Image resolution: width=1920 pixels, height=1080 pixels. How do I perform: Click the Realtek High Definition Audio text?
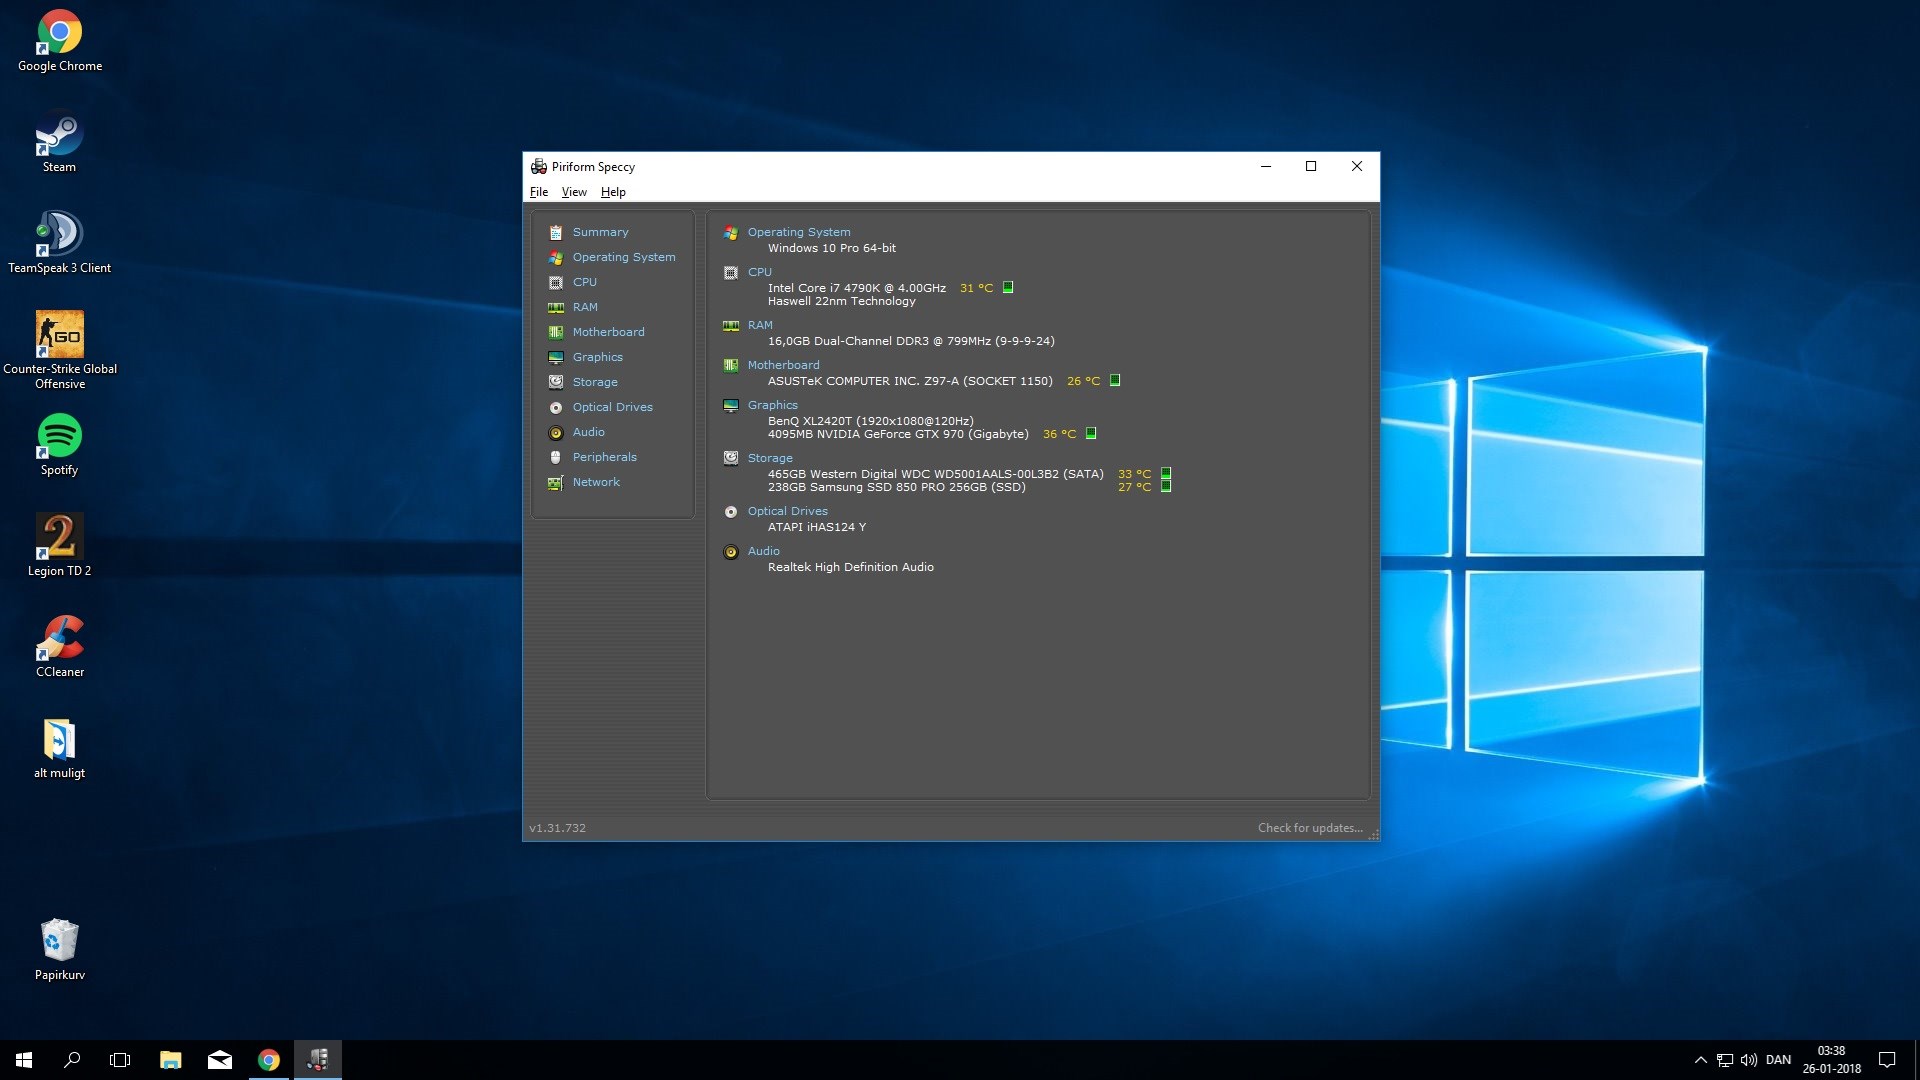point(851,567)
